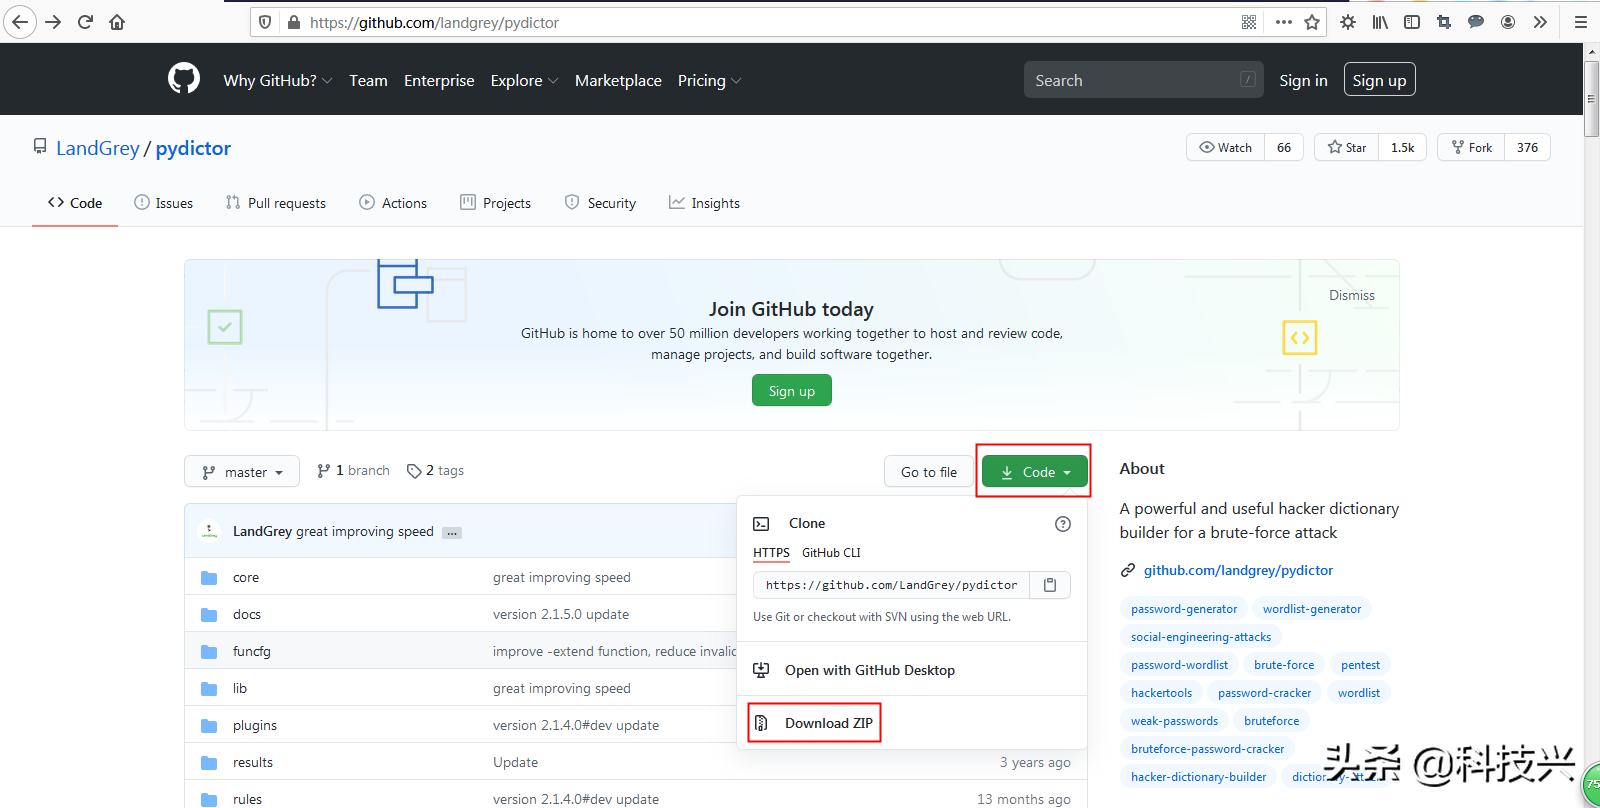This screenshot has width=1600, height=808.
Task: Open the brute-force topic tag
Action: (x=1284, y=665)
